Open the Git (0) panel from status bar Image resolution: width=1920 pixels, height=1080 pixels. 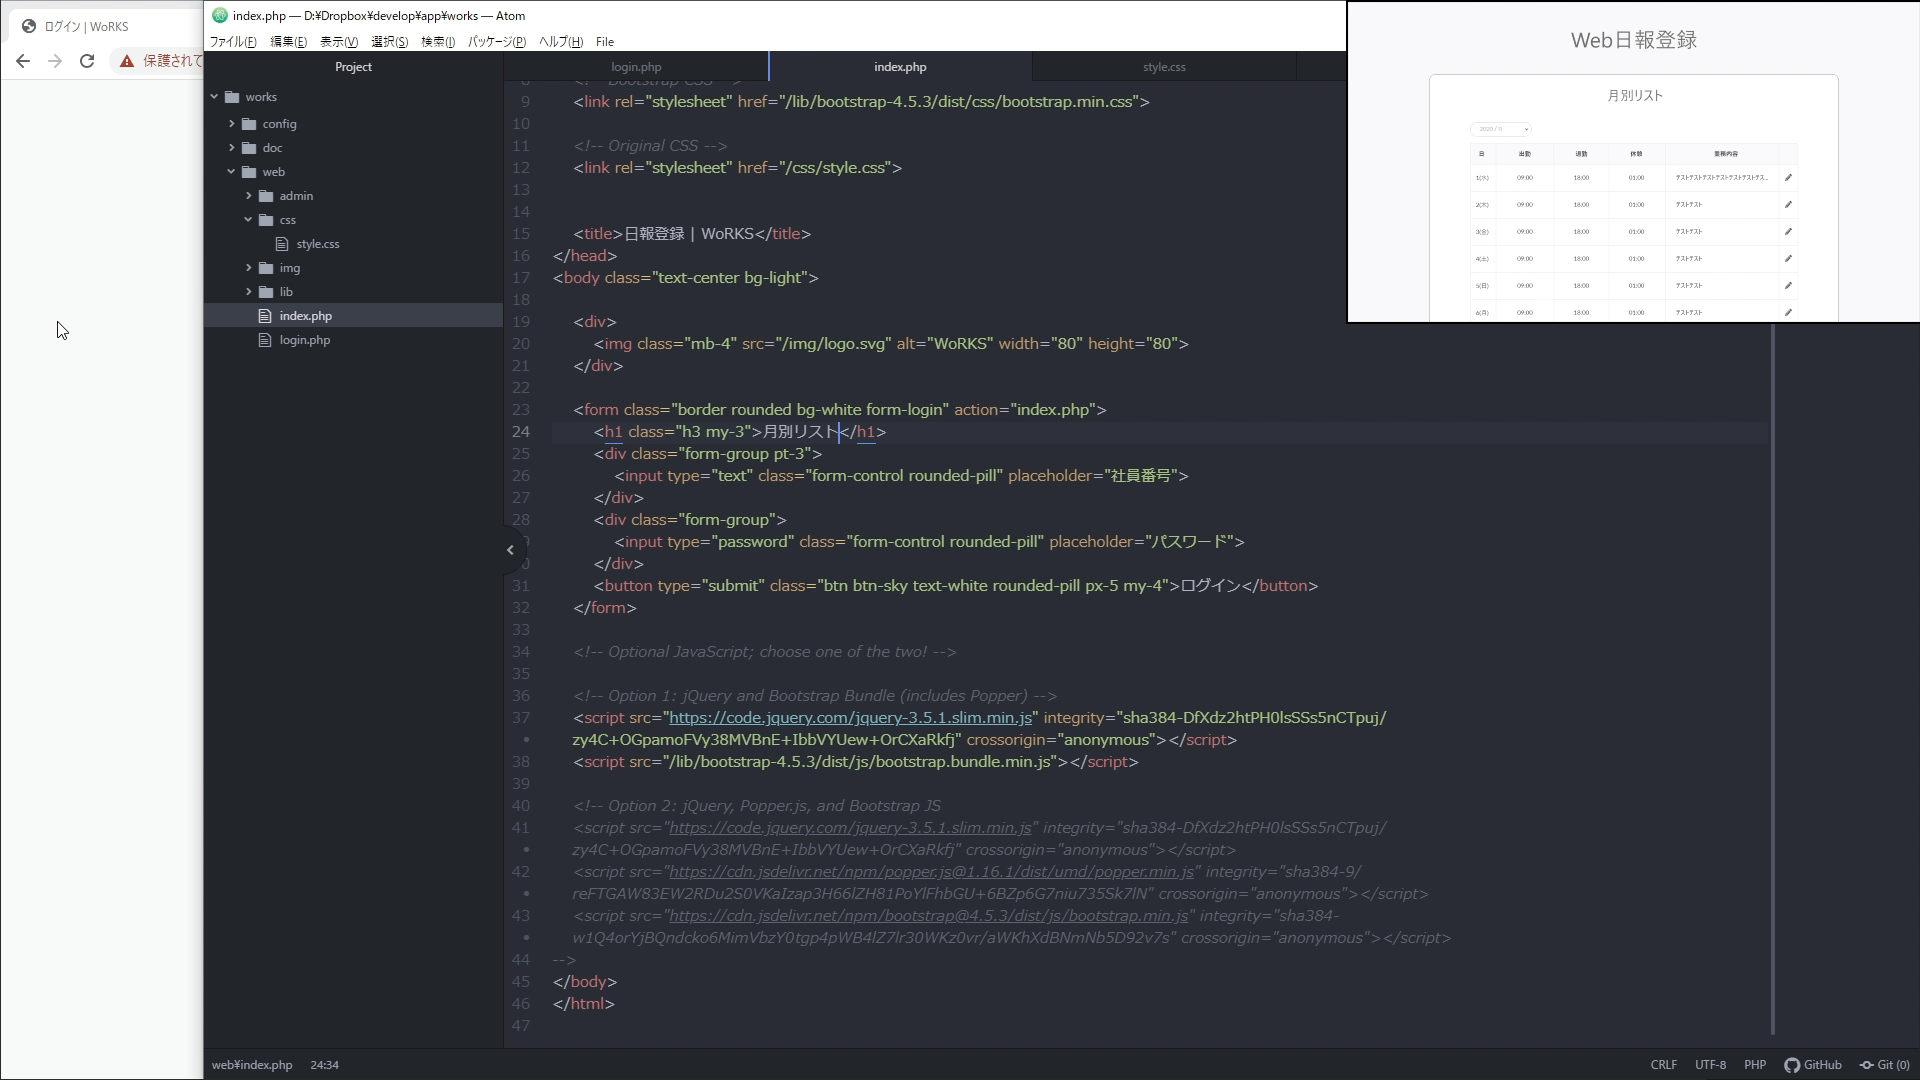pyautogui.click(x=1884, y=1065)
